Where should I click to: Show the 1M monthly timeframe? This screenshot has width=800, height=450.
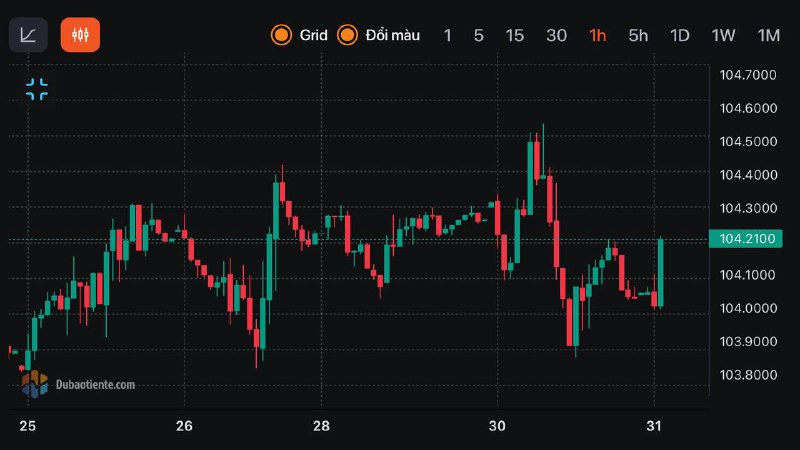768,35
